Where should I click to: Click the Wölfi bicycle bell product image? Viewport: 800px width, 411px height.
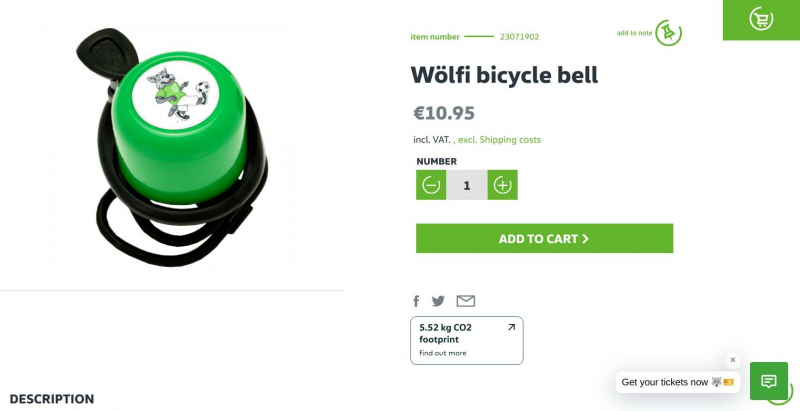coord(172,147)
